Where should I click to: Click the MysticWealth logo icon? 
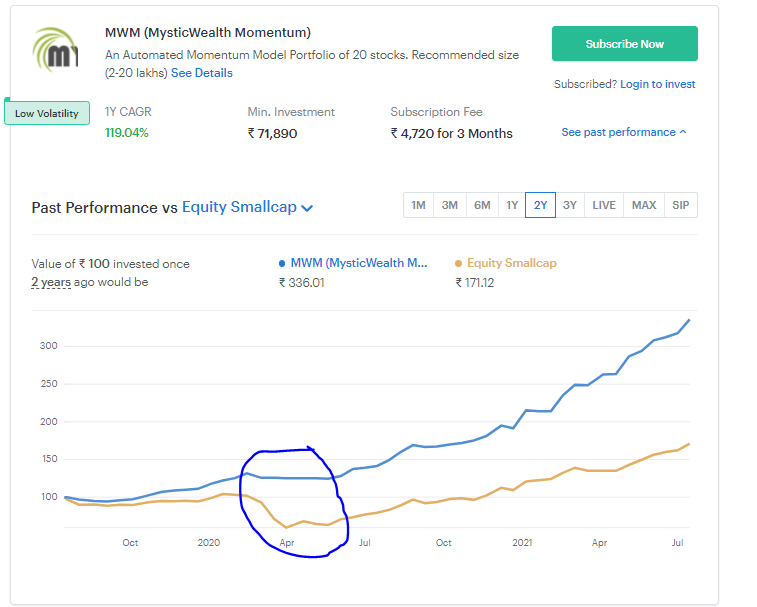pos(55,49)
